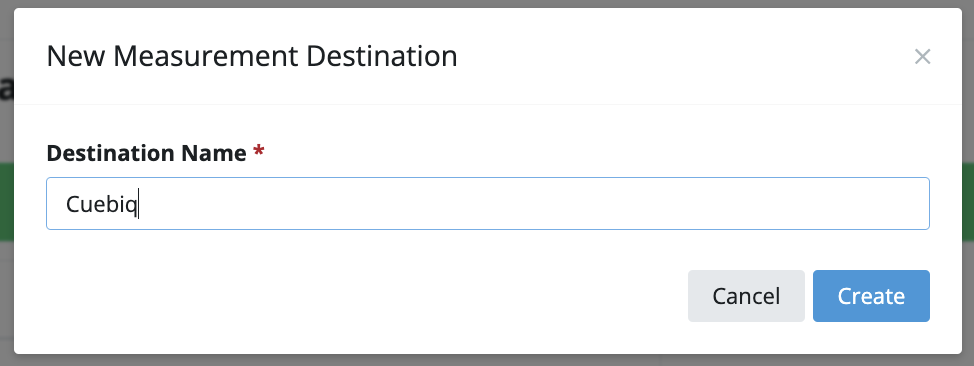Choose the gray Cancel button

tap(746, 296)
